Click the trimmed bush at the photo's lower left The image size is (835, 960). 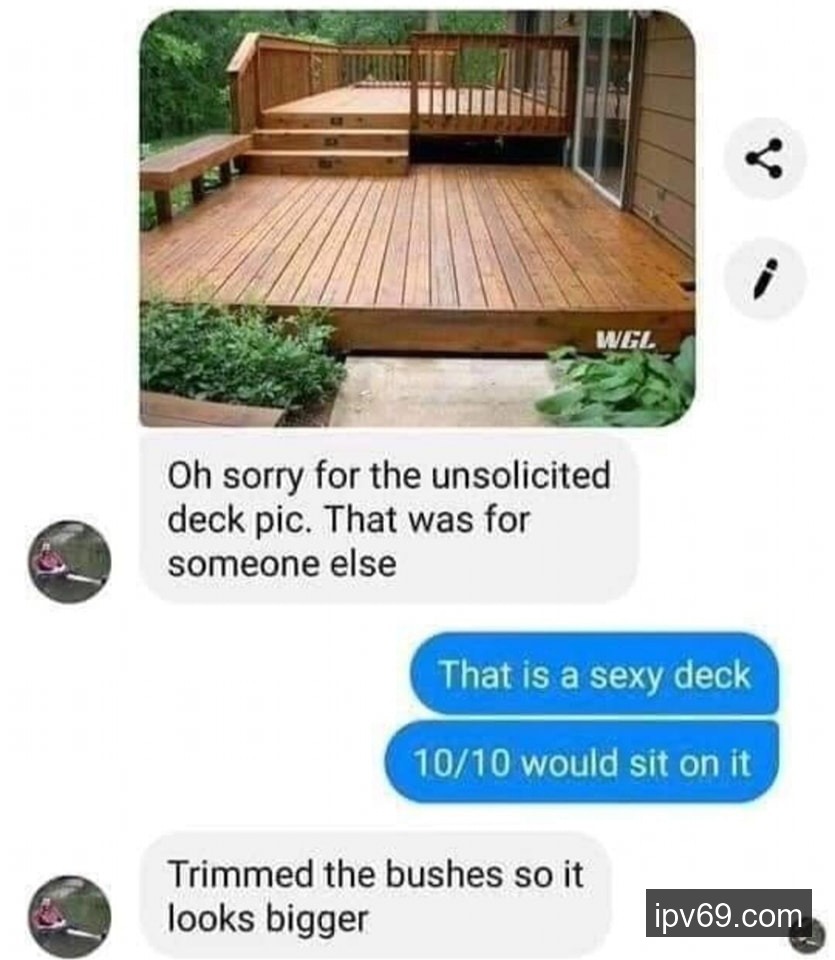pos(238,355)
